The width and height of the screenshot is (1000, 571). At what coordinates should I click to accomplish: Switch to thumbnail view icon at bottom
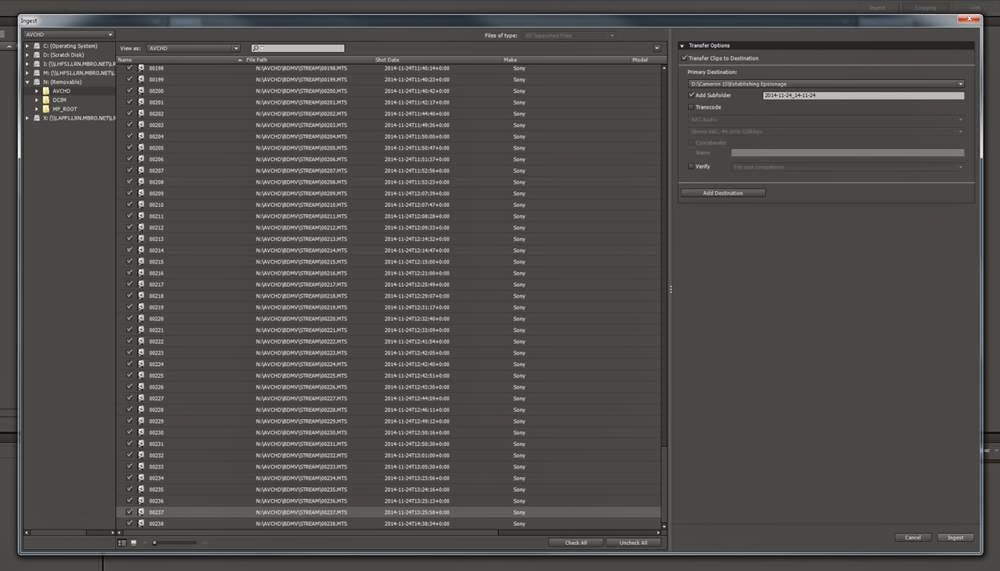[133, 543]
